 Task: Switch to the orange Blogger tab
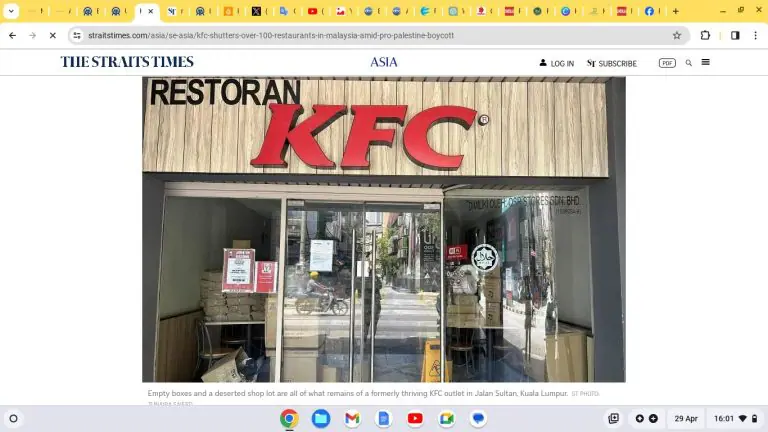[228, 11]
